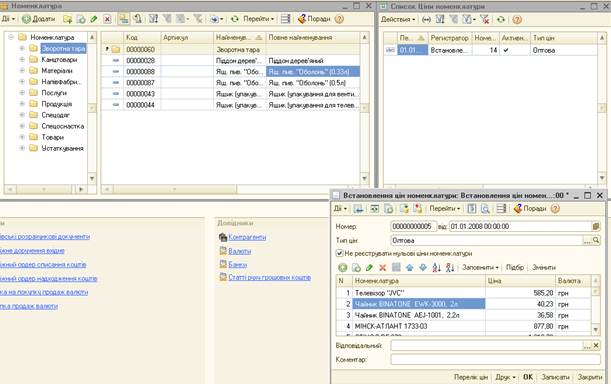611x384 pixels.
Task: Expand the Канцтовари tree folder
Action: tap(22, 59)
